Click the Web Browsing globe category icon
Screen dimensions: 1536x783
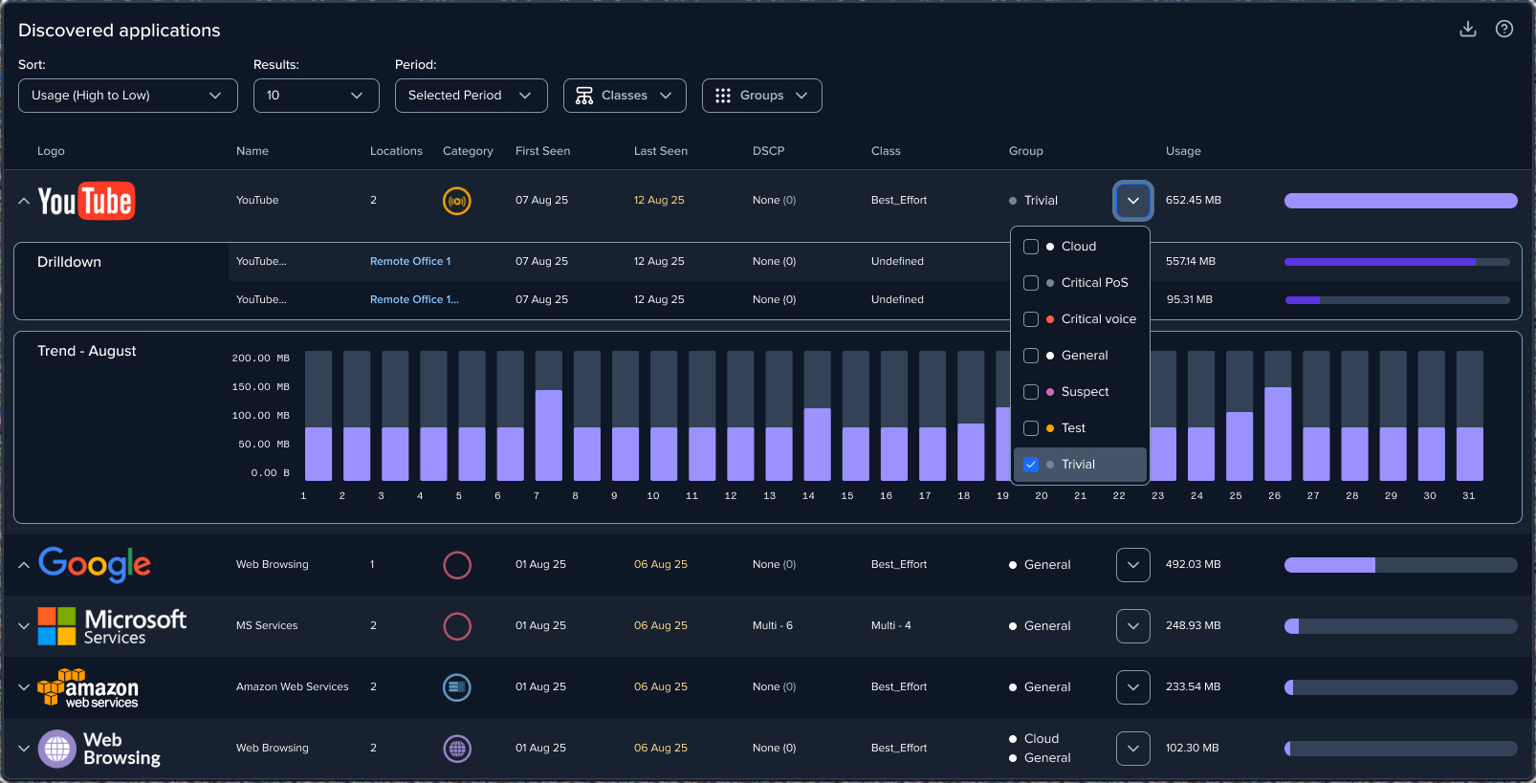[458, 748]
